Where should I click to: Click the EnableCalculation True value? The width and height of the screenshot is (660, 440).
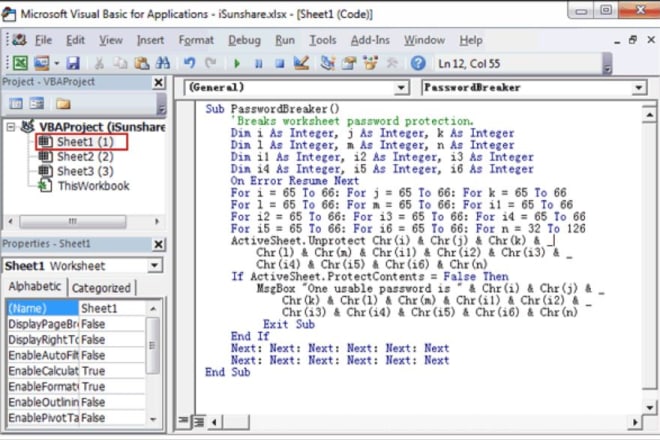[x=112, y=371]
